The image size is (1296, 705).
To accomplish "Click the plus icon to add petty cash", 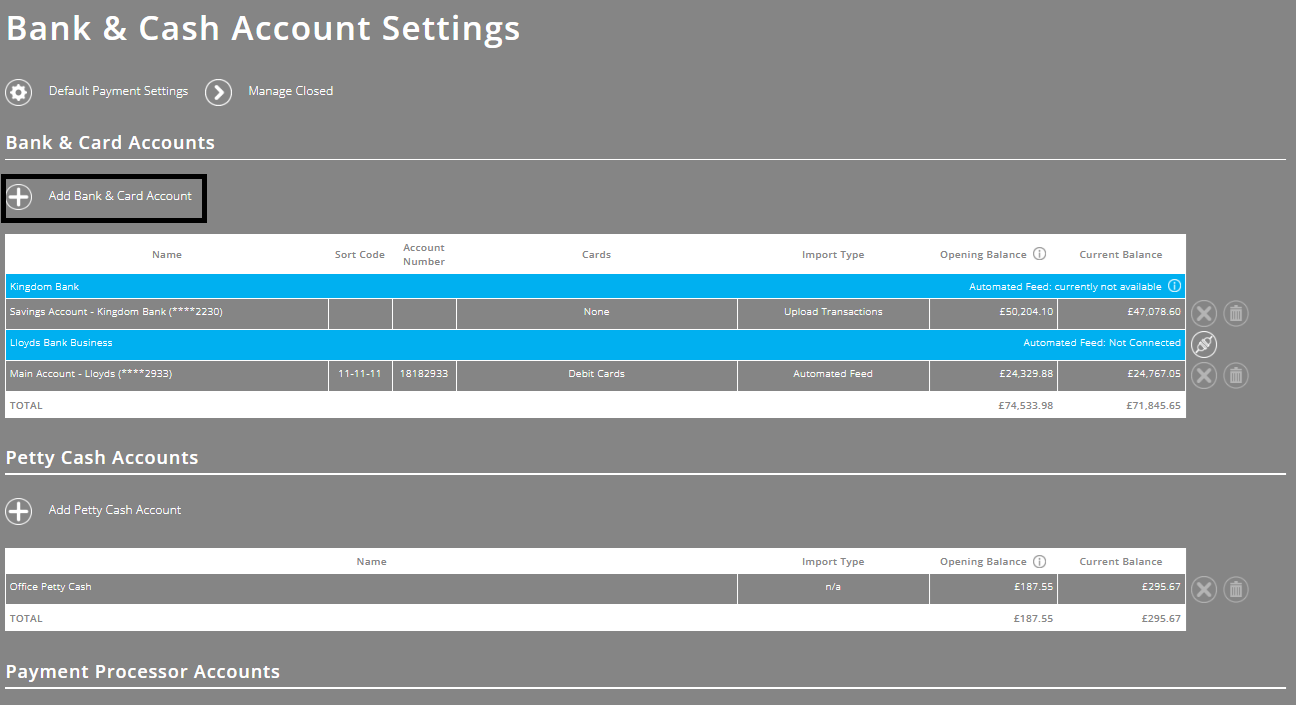I will (x=18, y=511).
